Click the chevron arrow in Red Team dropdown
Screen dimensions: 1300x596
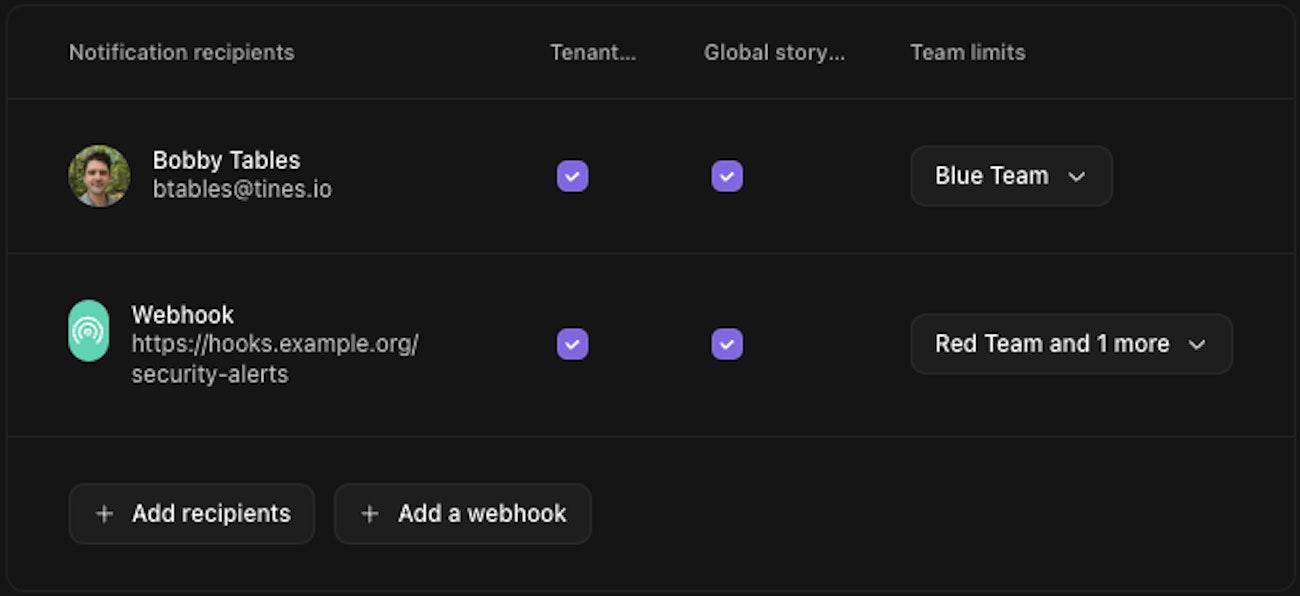tap(1197, 345)
